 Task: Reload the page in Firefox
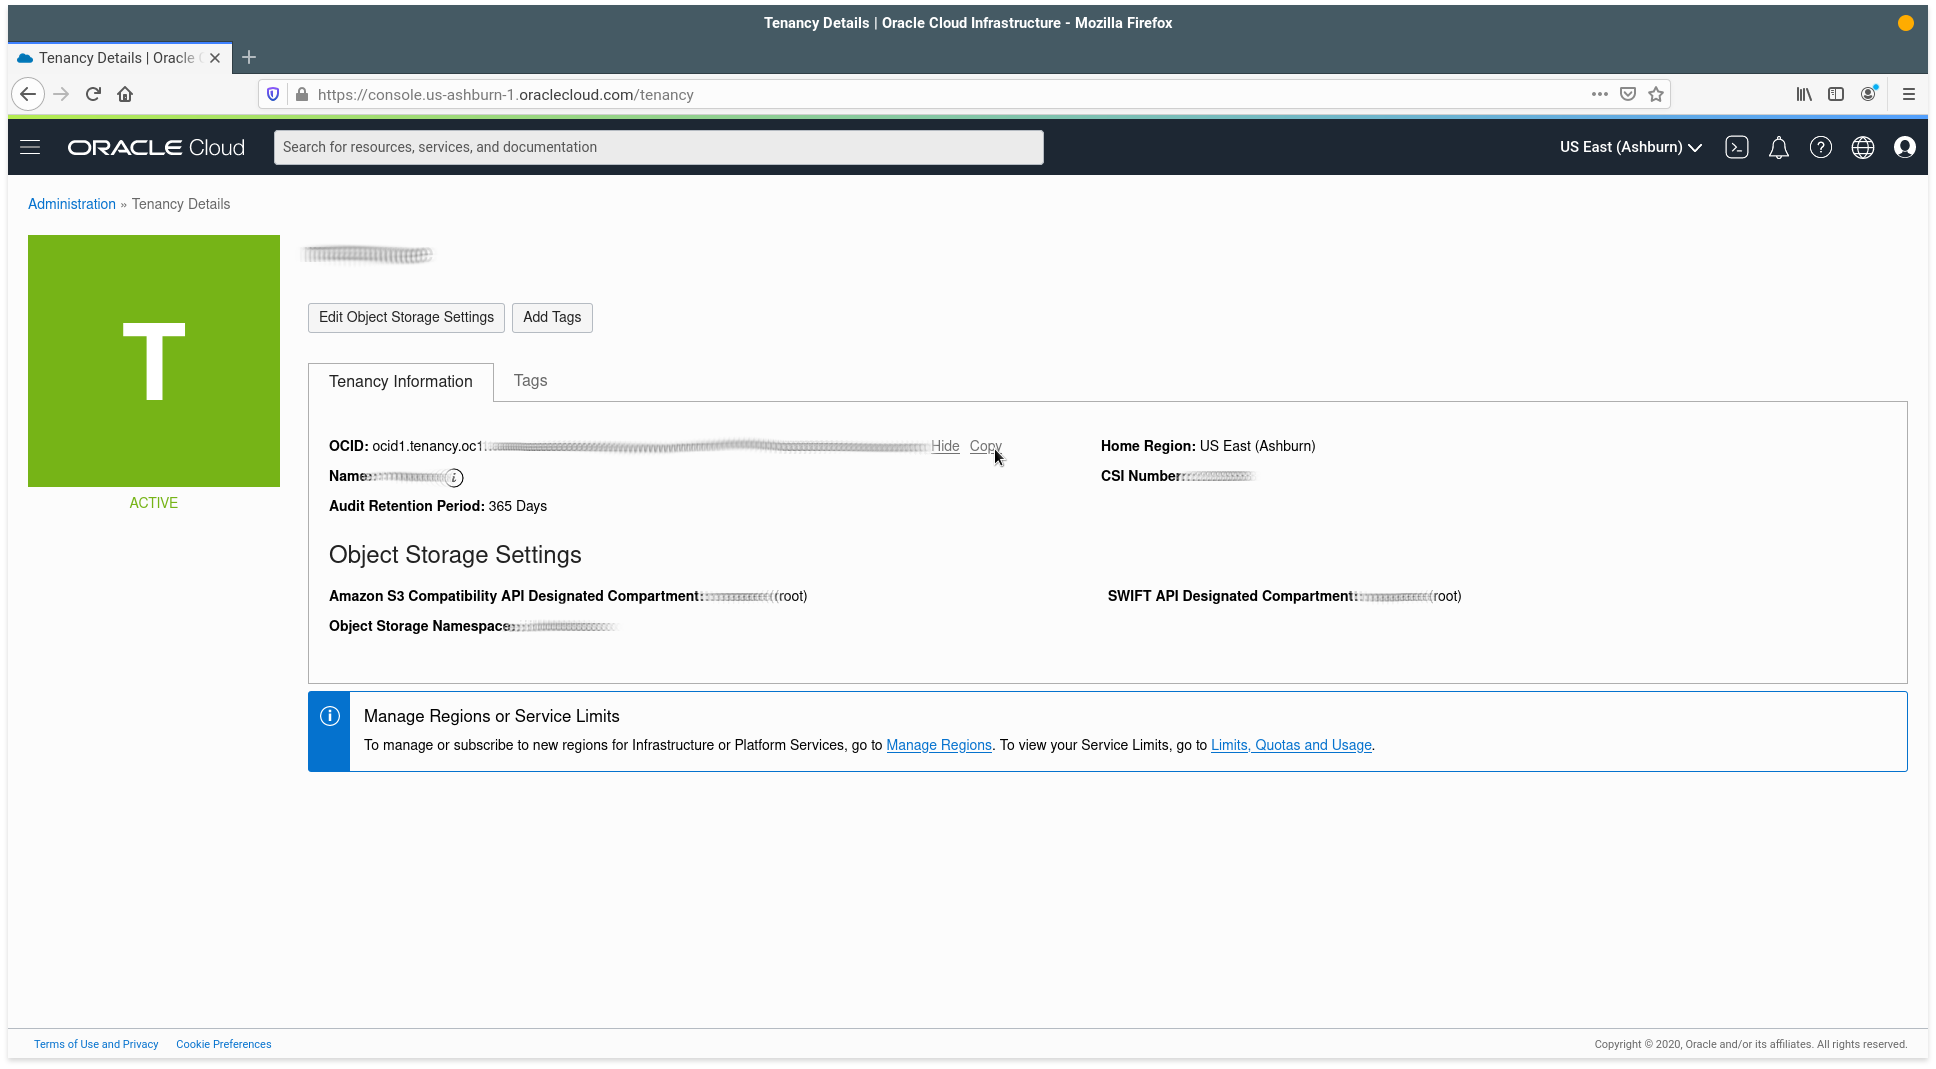coord(93,94)
